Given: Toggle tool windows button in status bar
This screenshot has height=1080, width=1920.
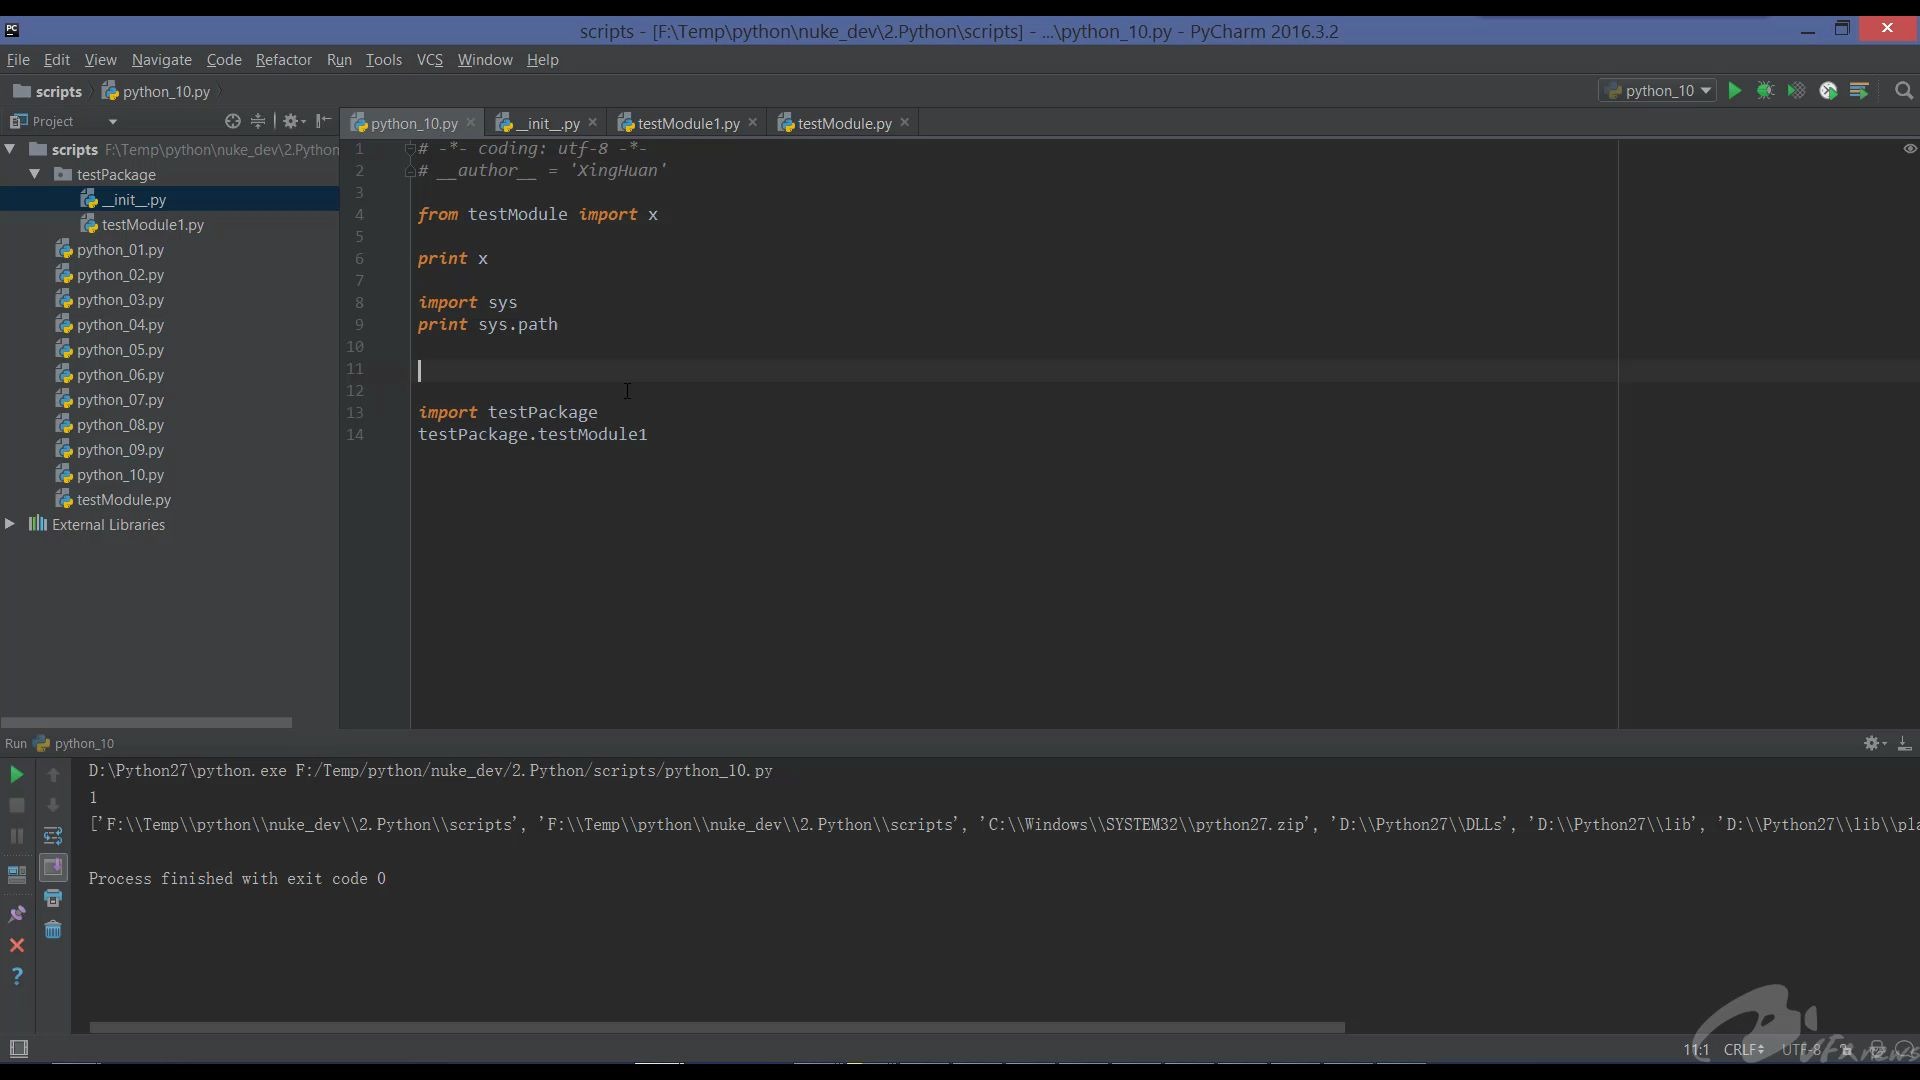Looking at the screenshot, I should pyautogui.click(x=18, y=1048).
